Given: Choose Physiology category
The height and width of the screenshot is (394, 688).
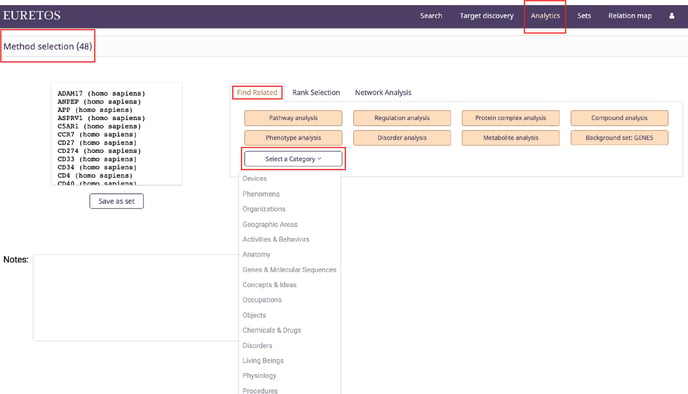Looking at the screenshot, I should click(x=259, y=376).
